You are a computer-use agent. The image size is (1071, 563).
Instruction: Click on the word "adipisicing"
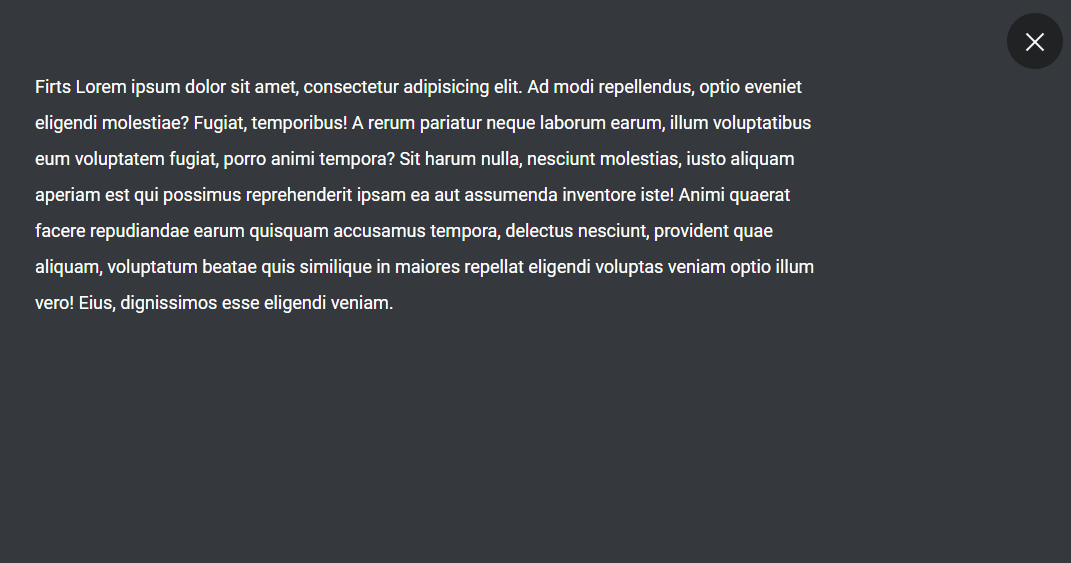pos(446,88)
